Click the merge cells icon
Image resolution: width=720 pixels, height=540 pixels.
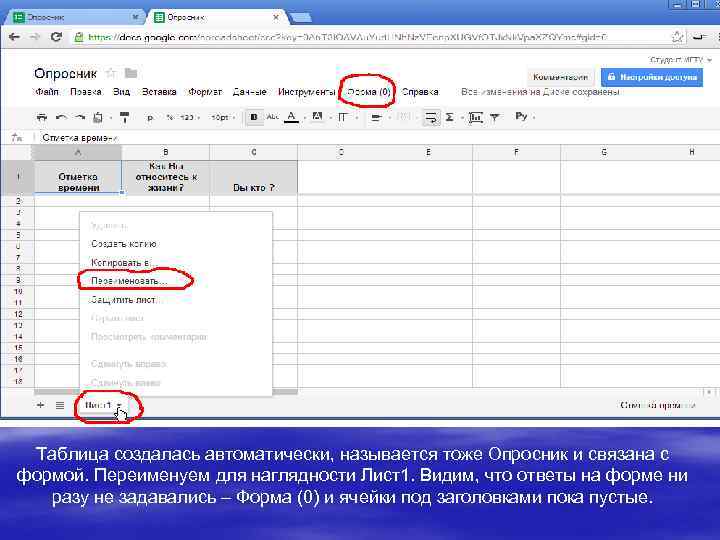pyautogui.click(x=403, y=118)
